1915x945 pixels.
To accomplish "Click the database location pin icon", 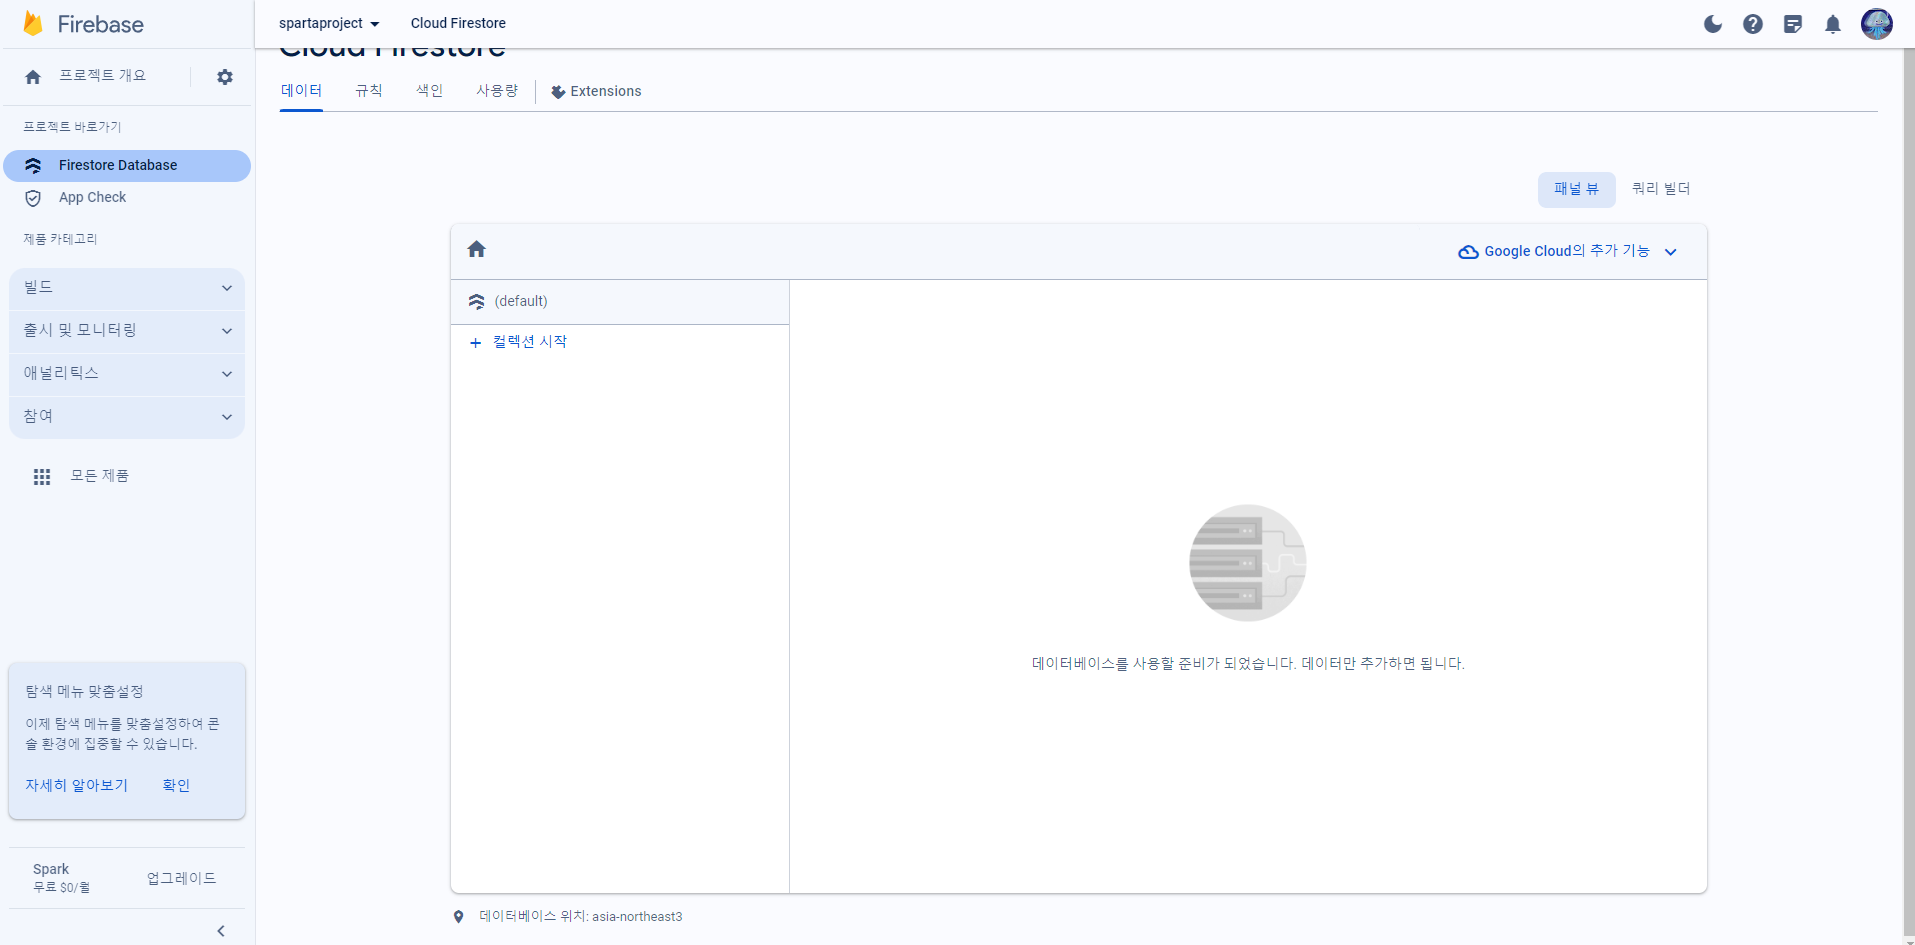I will 459,917.
